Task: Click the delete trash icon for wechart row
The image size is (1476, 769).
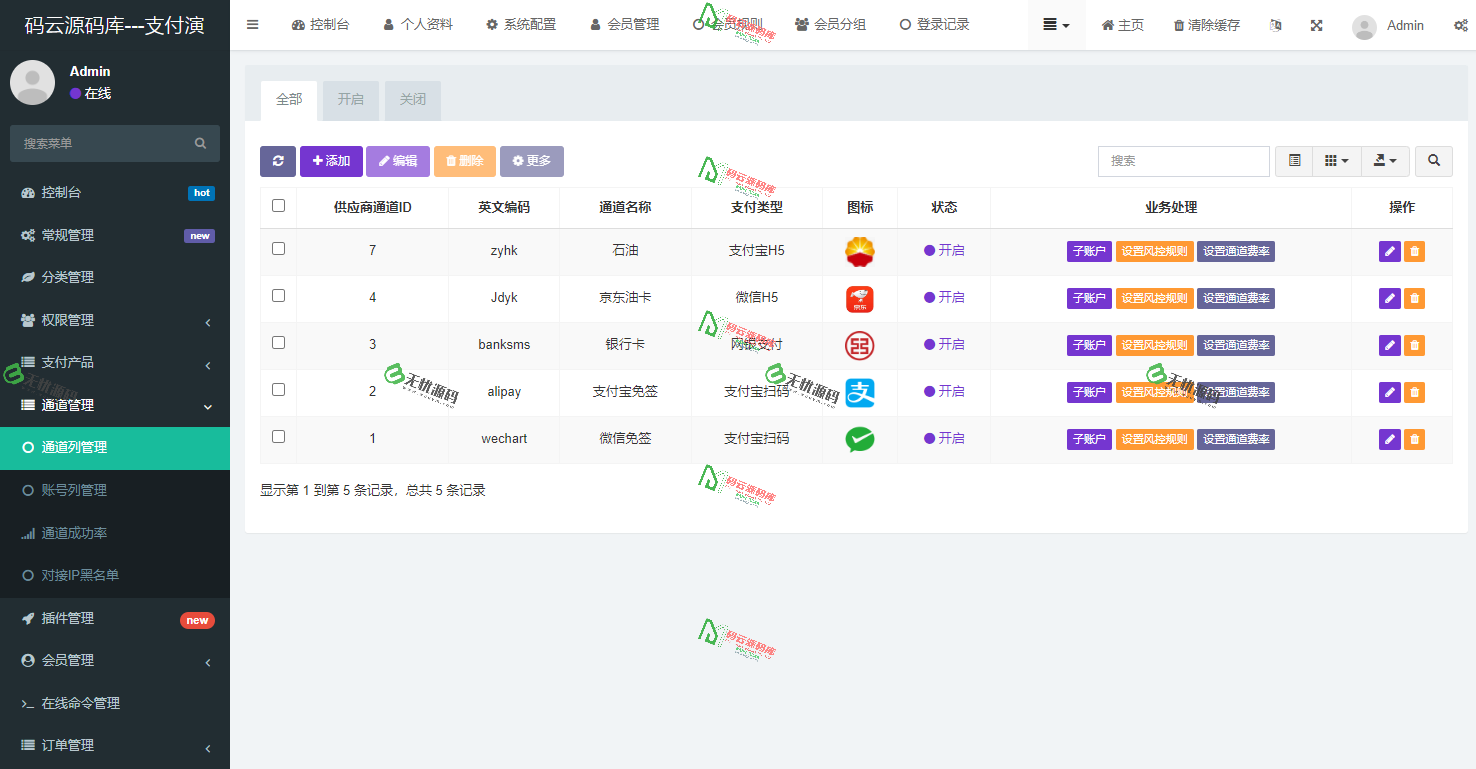Action: (x=1414, y=439)
